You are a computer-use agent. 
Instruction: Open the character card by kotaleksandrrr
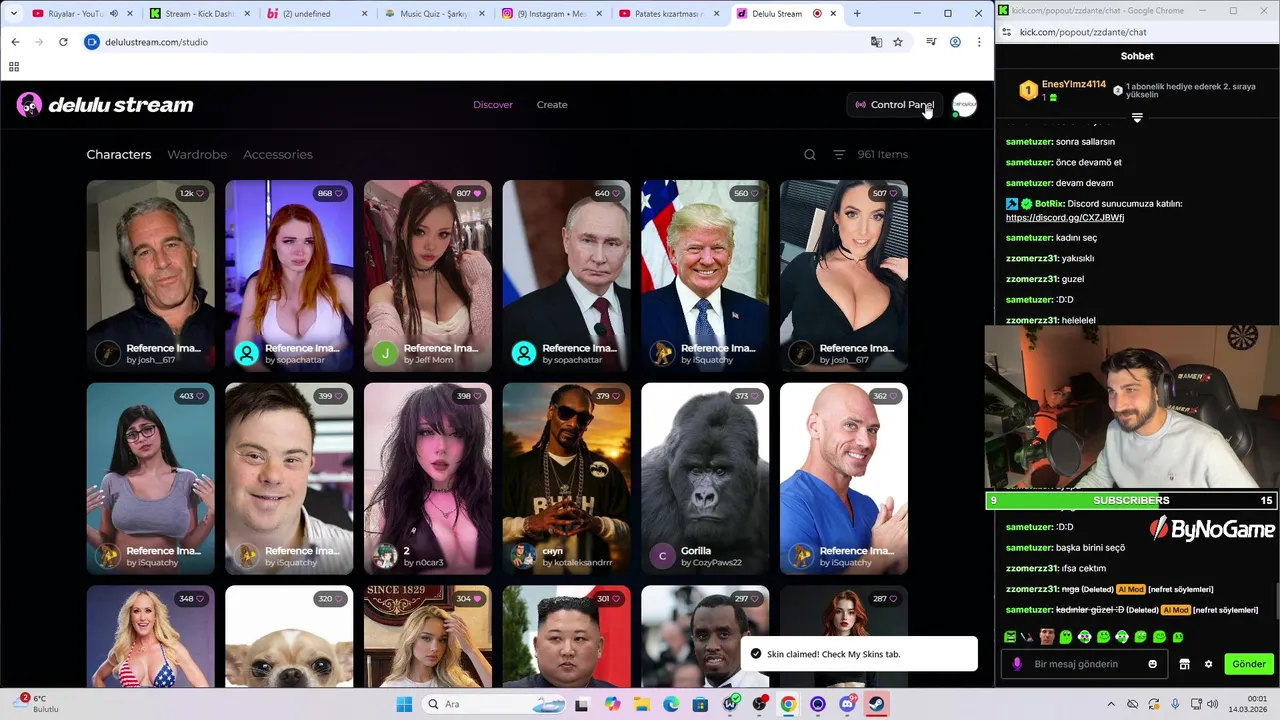(x=566, y=479)
